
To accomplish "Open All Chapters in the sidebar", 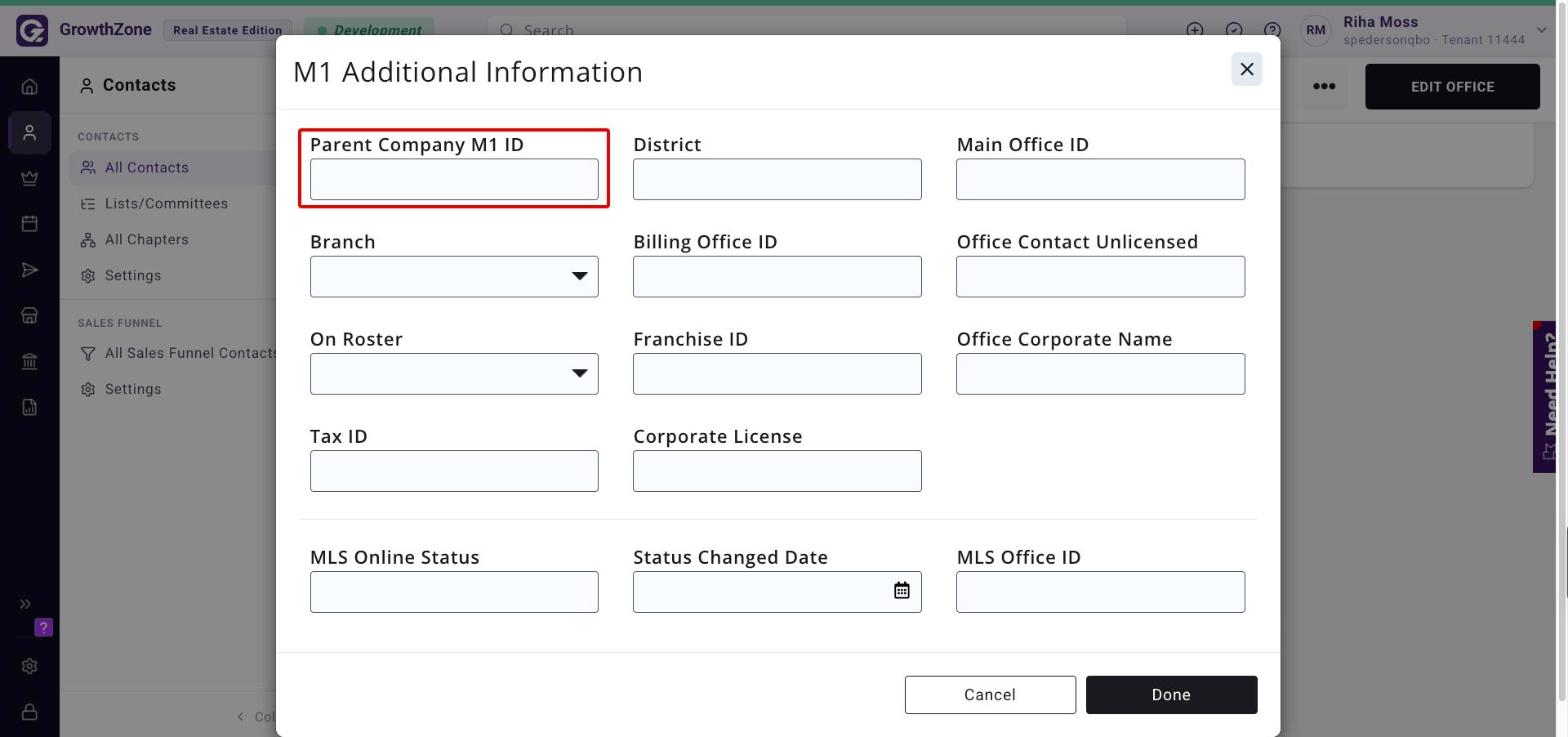I will pos(146,240).
